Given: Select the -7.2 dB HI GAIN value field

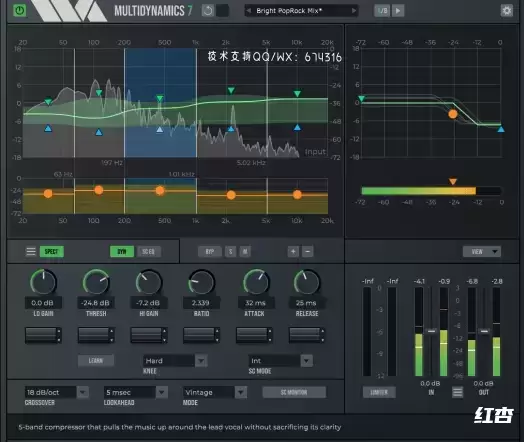Looking at the screenshot, I should [x=148, y=303].
